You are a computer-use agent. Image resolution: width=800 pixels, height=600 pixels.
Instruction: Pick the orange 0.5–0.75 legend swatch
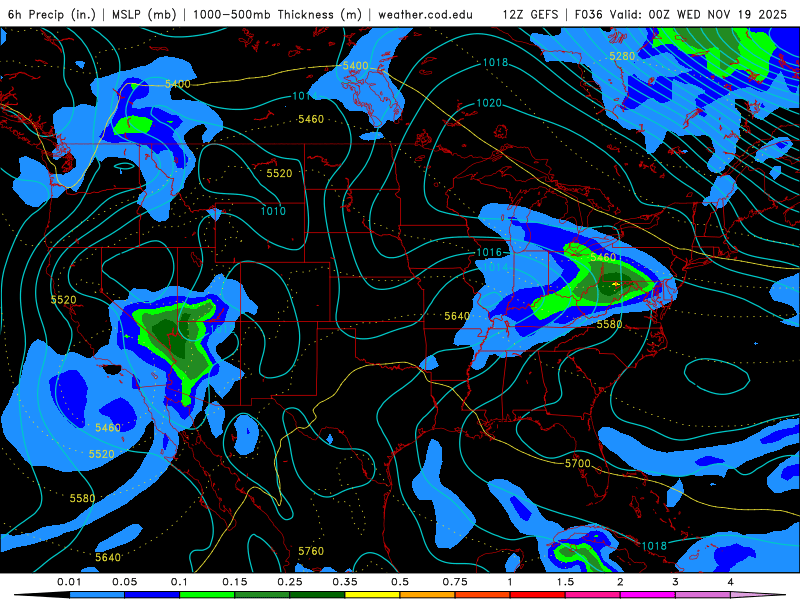tap(428, 595)
